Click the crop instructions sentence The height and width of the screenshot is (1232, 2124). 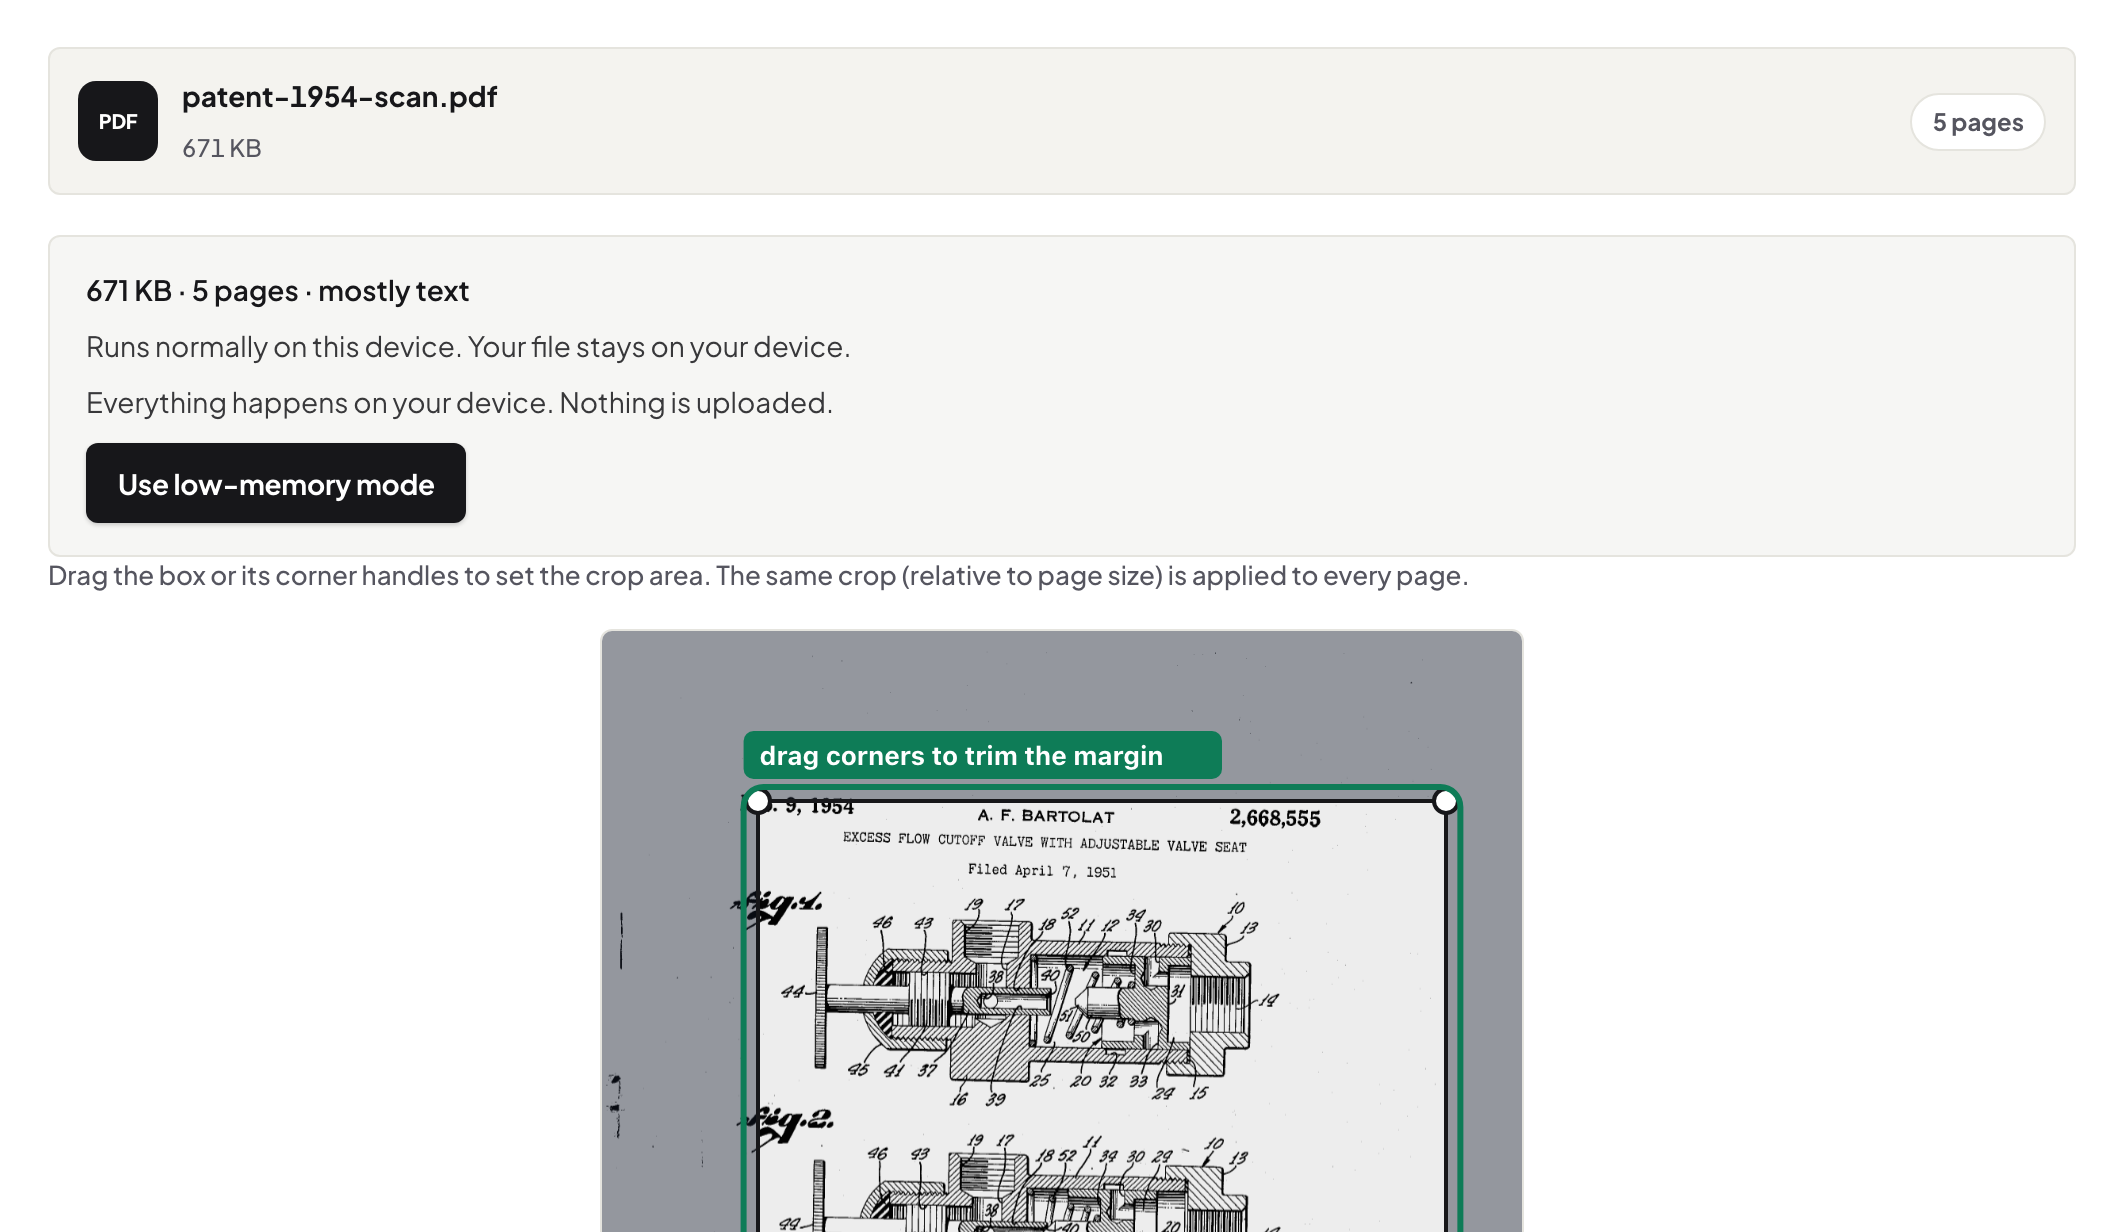(758, 576)
